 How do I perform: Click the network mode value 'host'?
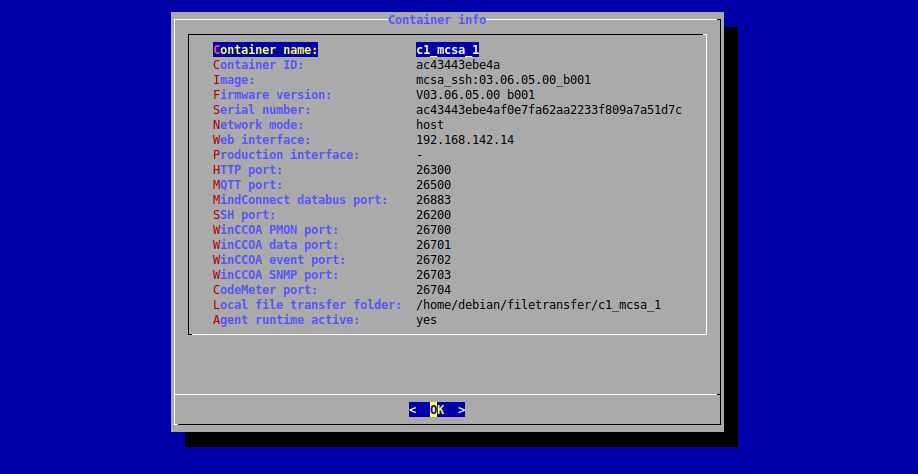(430, 125)
